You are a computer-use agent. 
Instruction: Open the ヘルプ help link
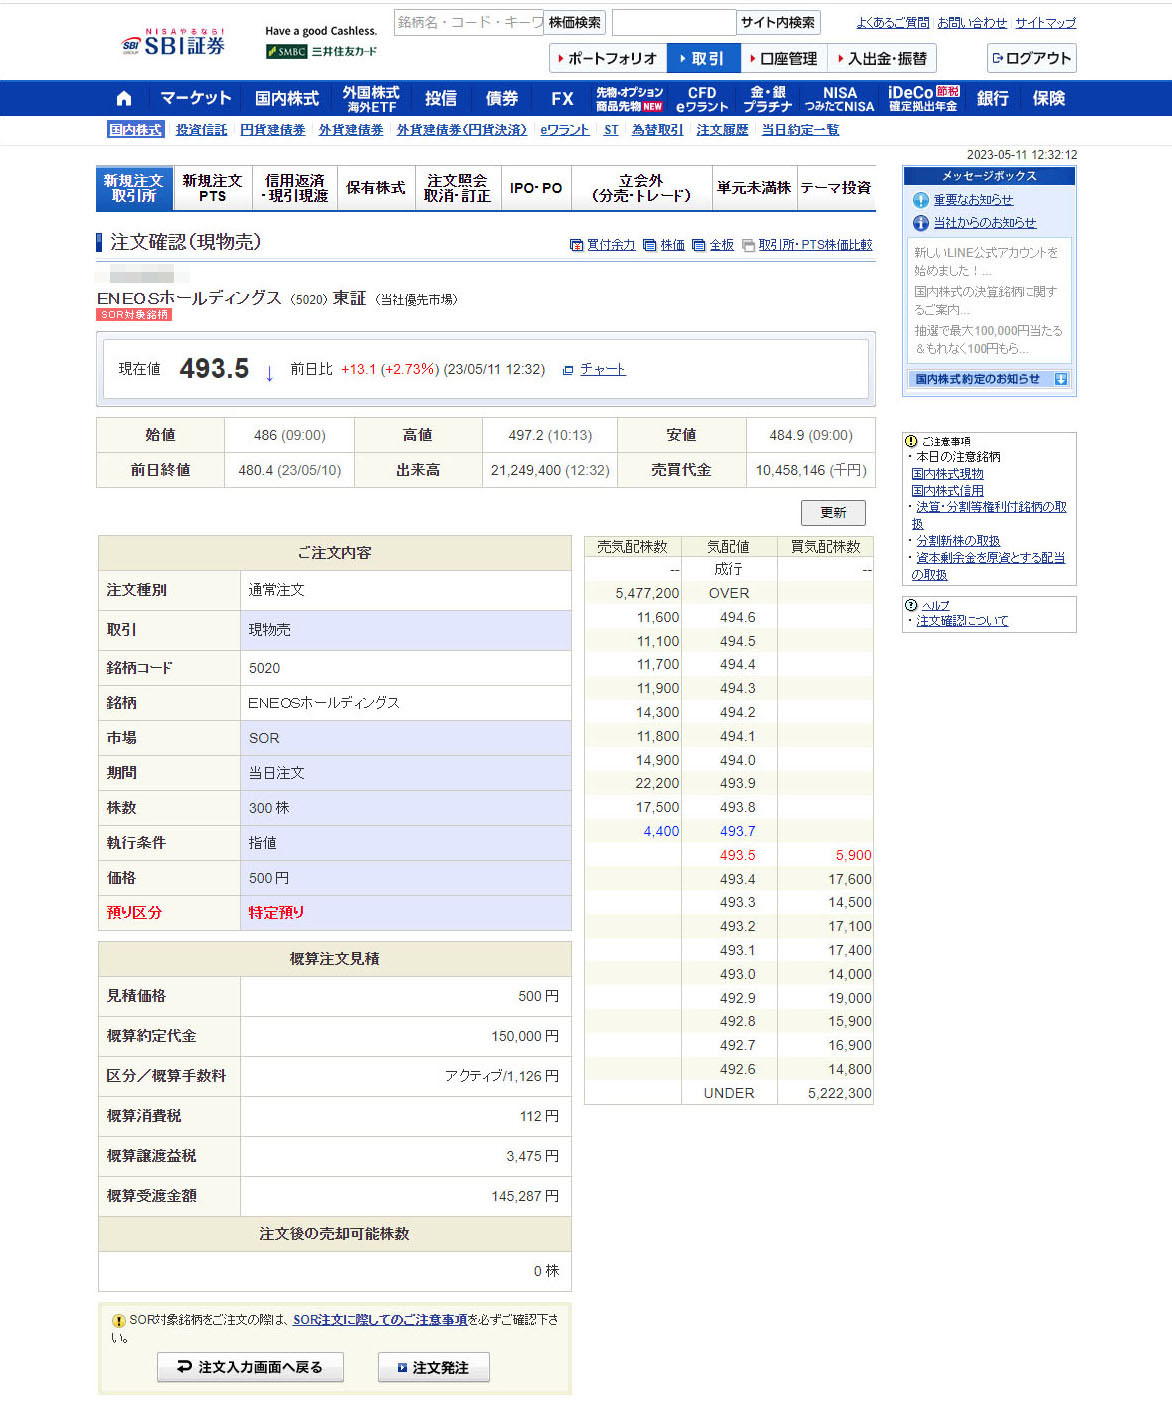935,605
